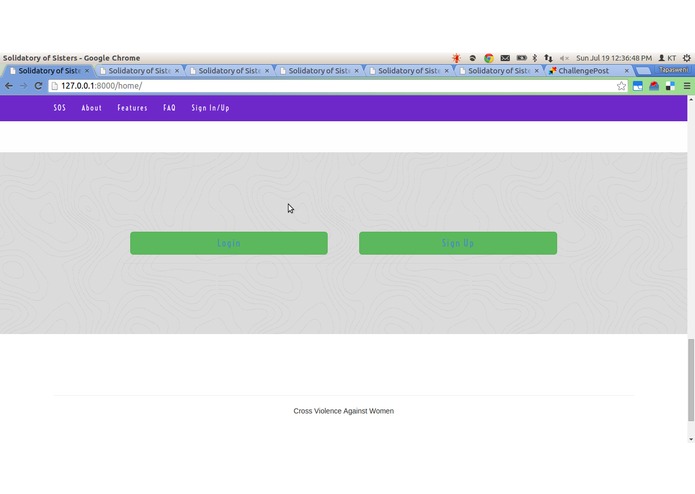
Task: Open the system gear session menu
Action: (687, 58)
